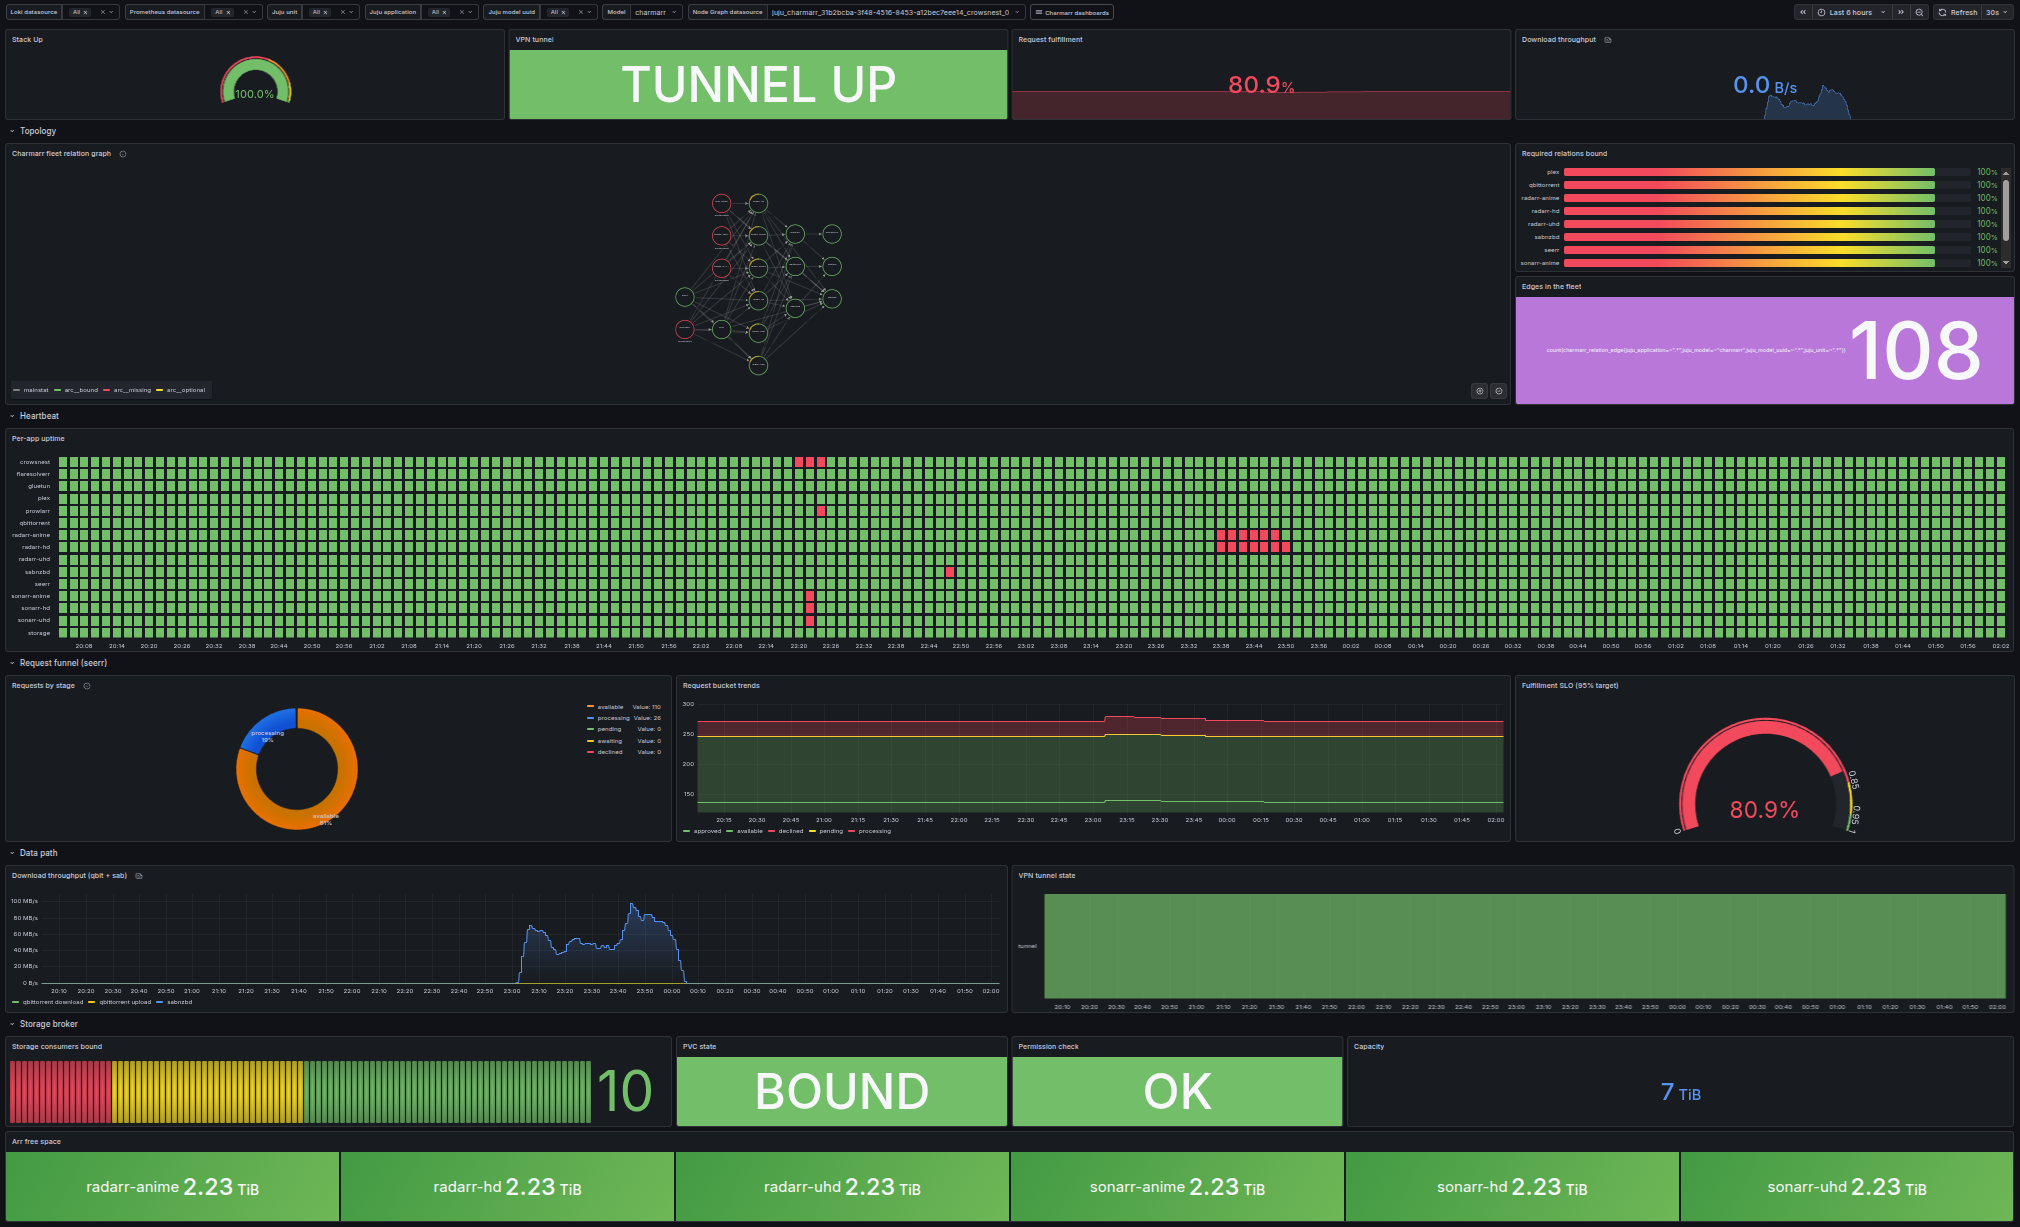Screen dimensions: 2020x1227
Task: Toggle arc__optional legend entry
Action: [x=181, y=390]
